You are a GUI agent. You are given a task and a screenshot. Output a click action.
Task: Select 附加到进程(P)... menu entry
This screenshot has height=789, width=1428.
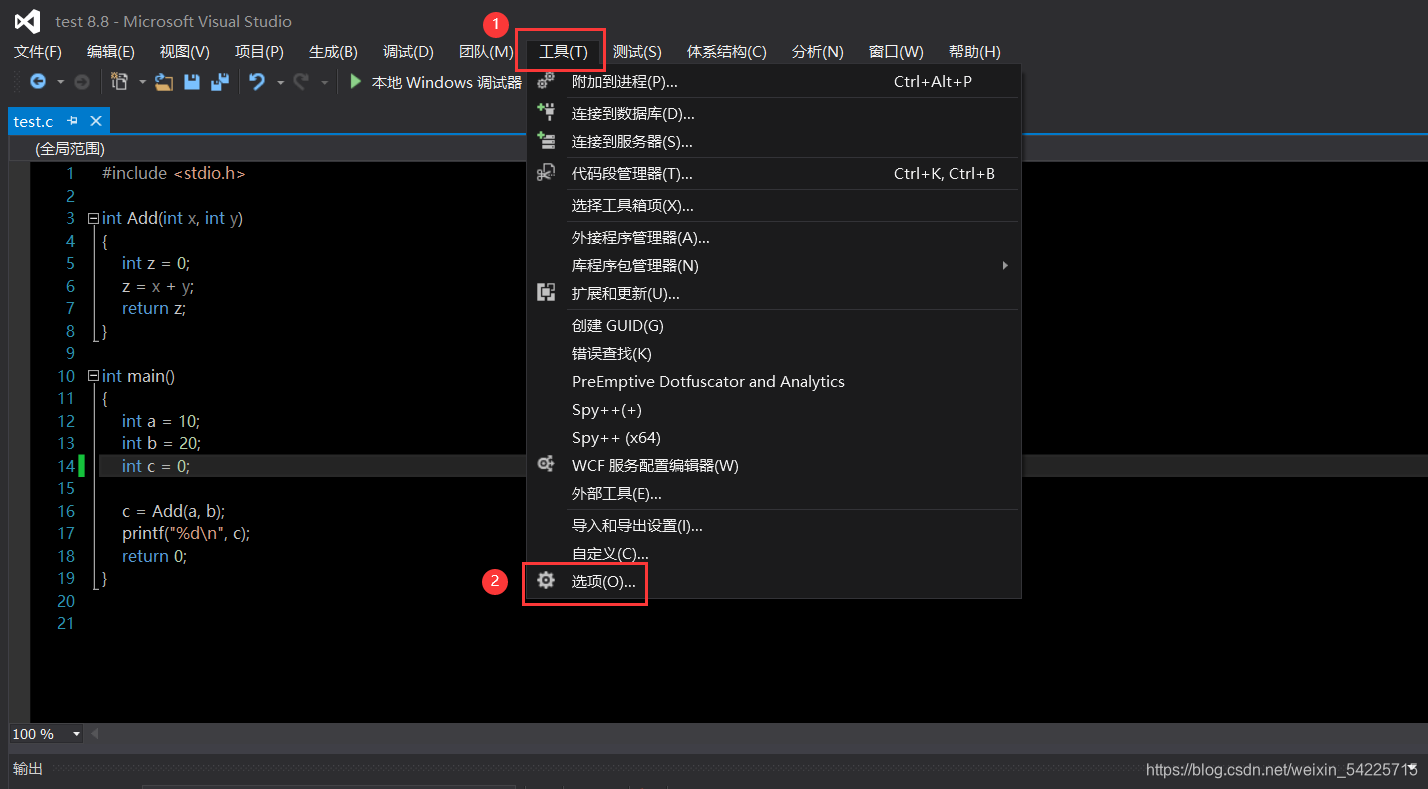pos(774,81)
